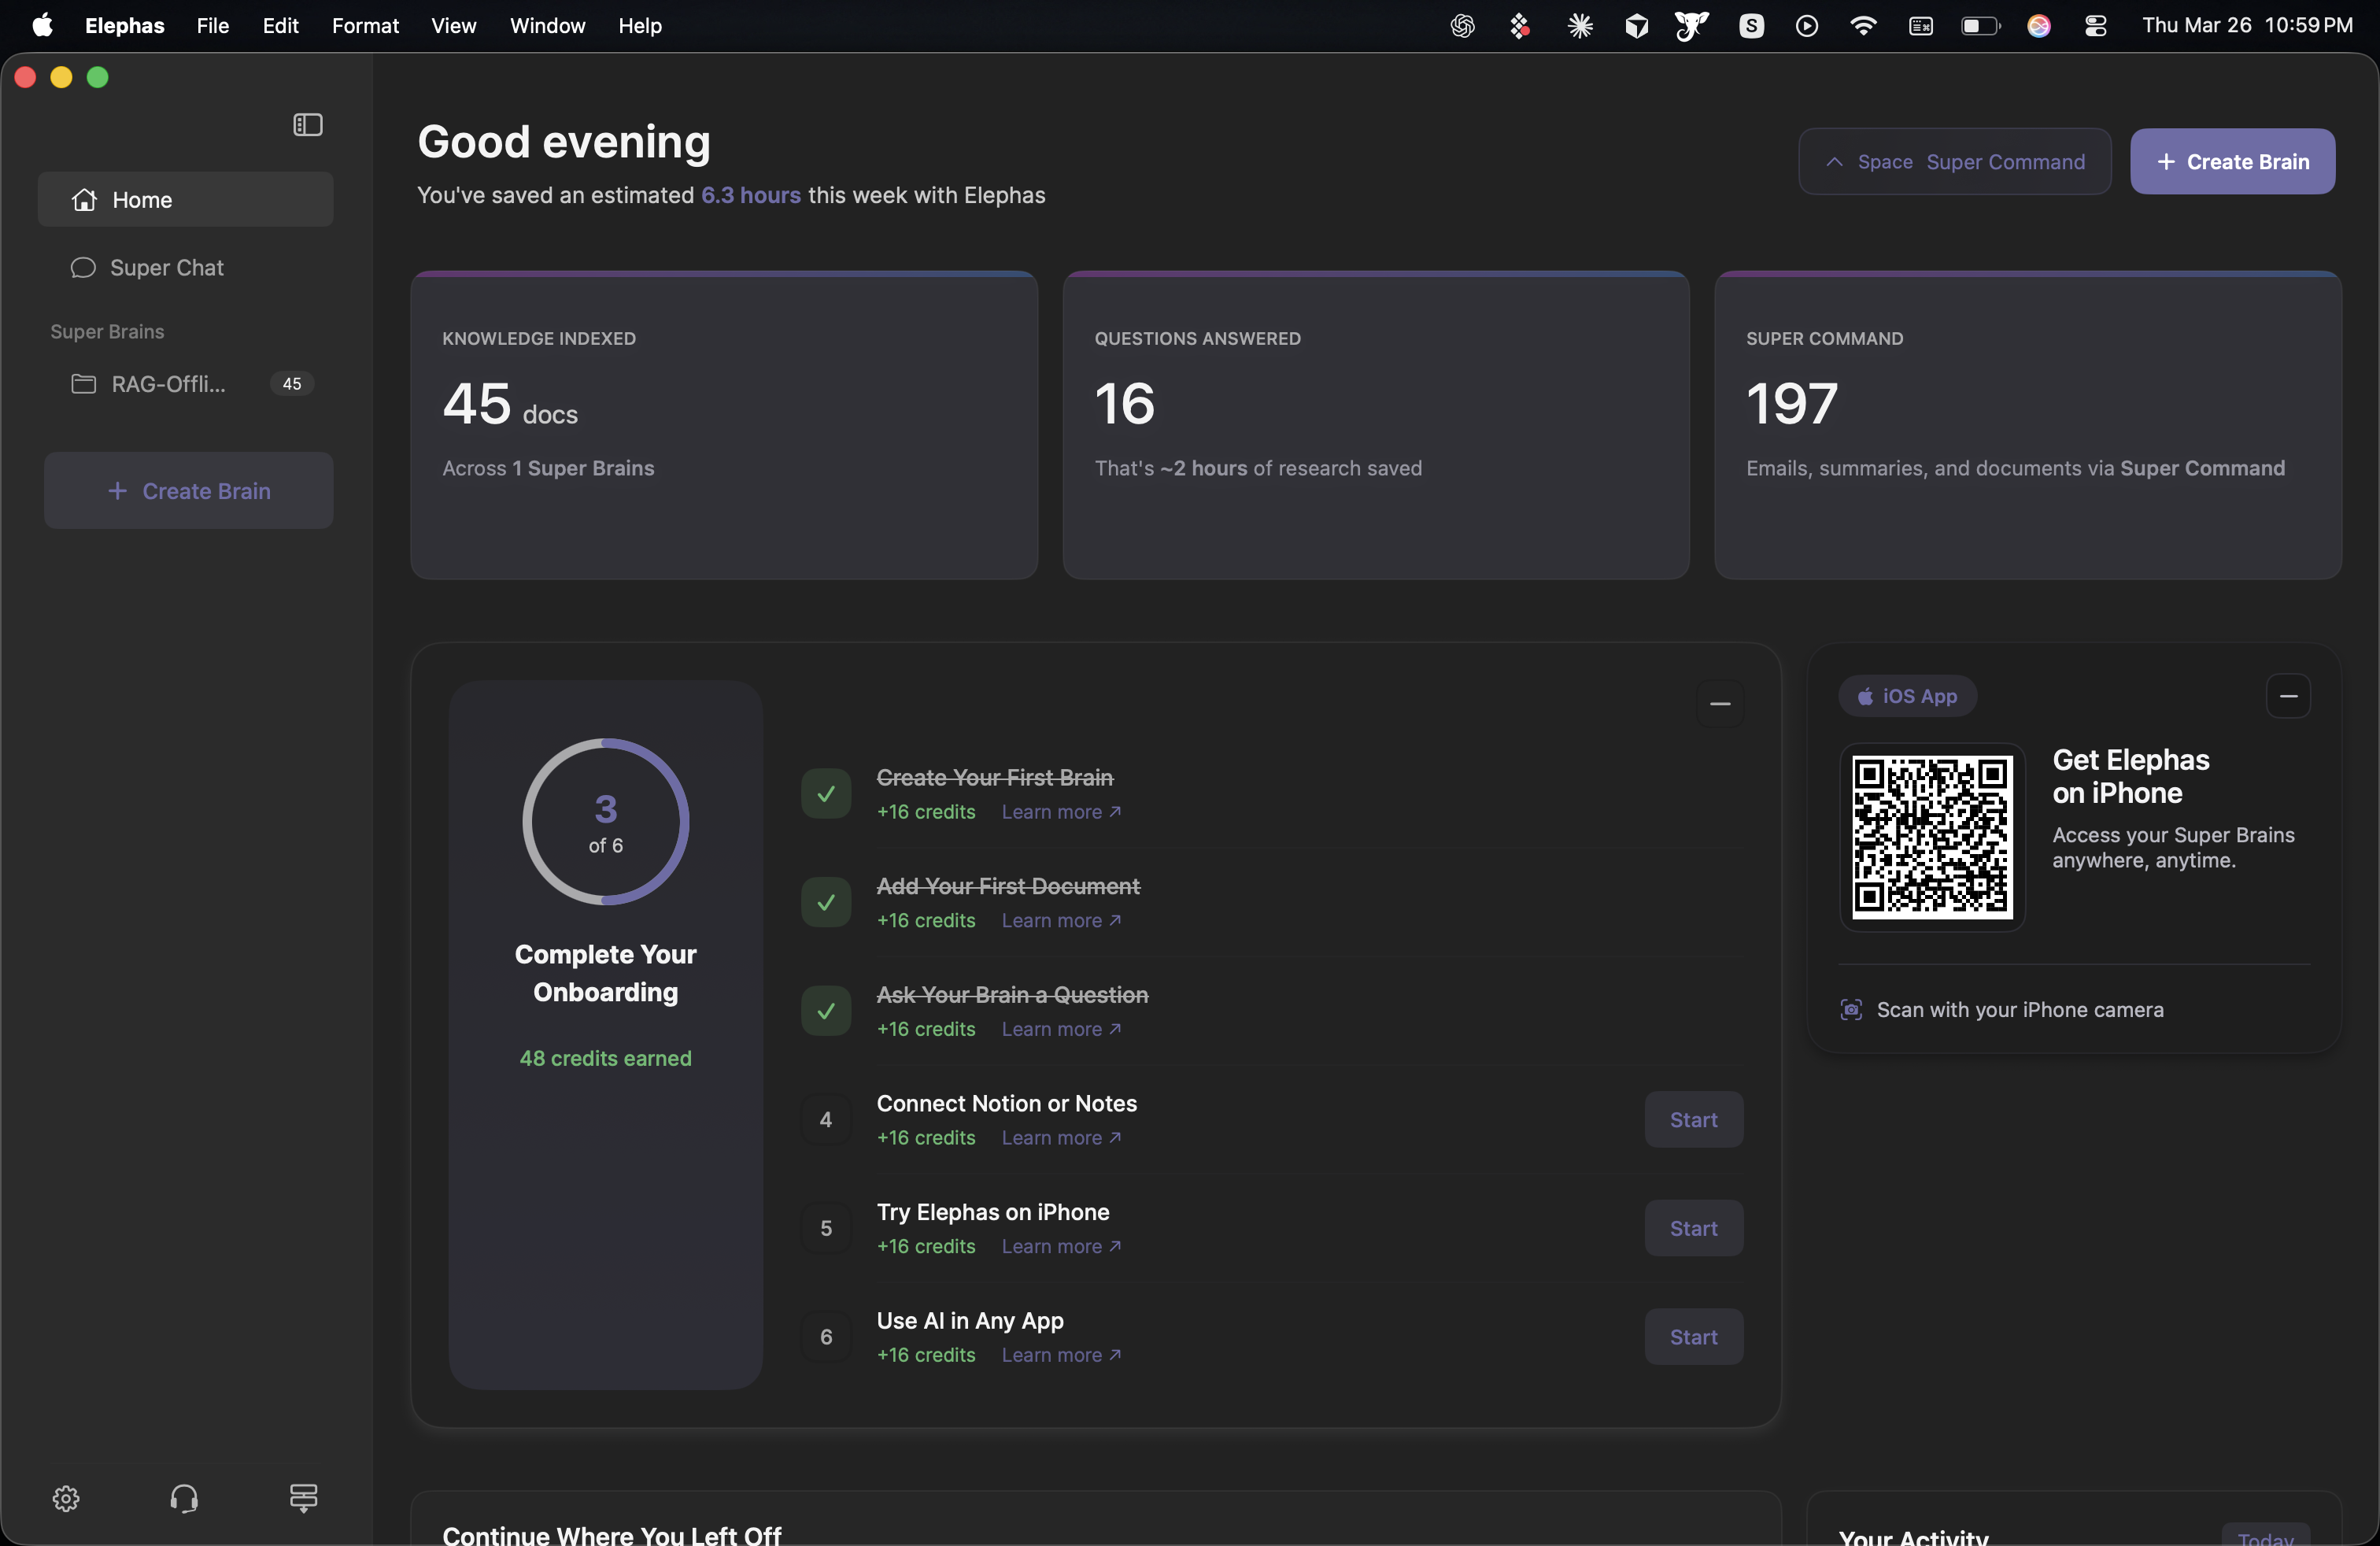Toggle the sidebar panel icon

[307, 125]
